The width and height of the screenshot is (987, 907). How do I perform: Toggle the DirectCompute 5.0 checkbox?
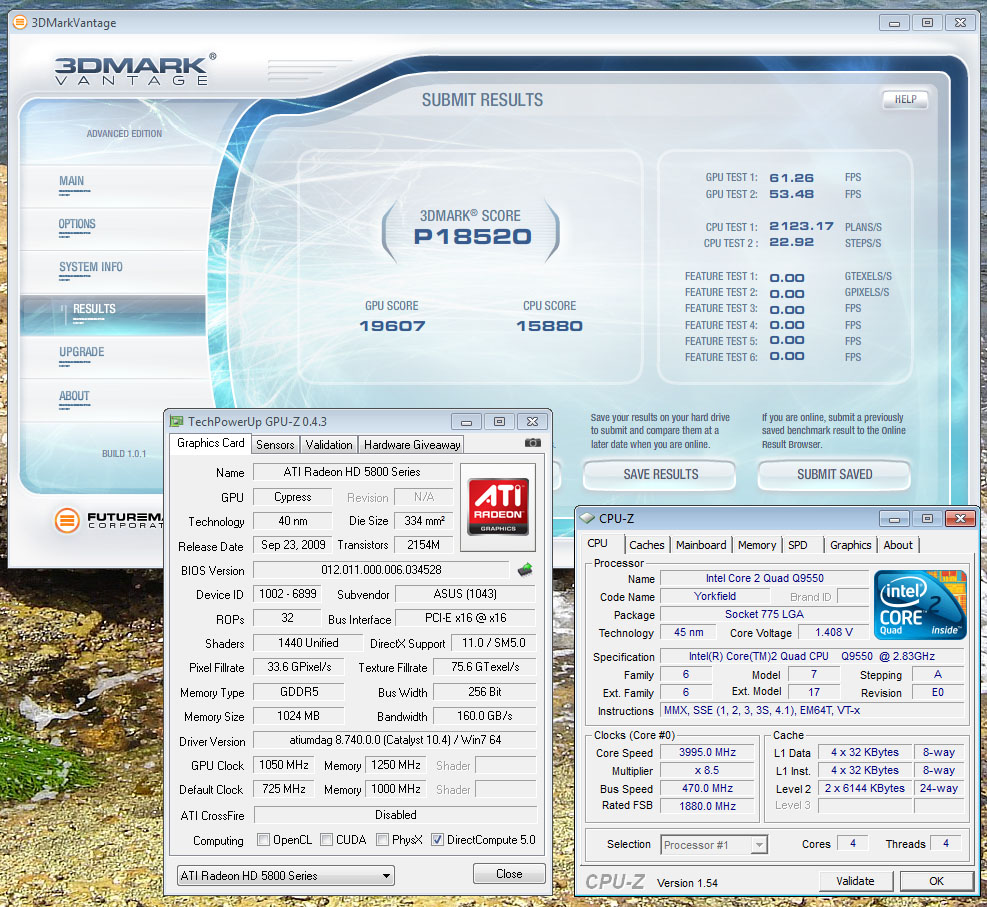(x=437, y=840)
